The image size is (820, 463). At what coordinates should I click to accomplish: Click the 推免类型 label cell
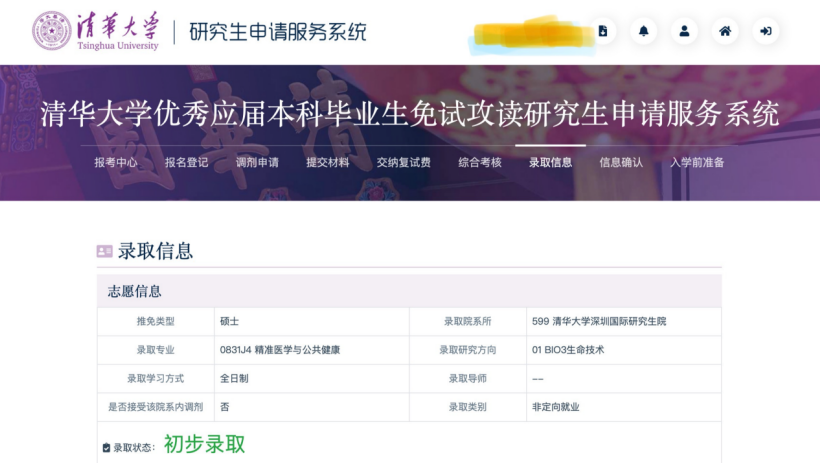(156, 321)
